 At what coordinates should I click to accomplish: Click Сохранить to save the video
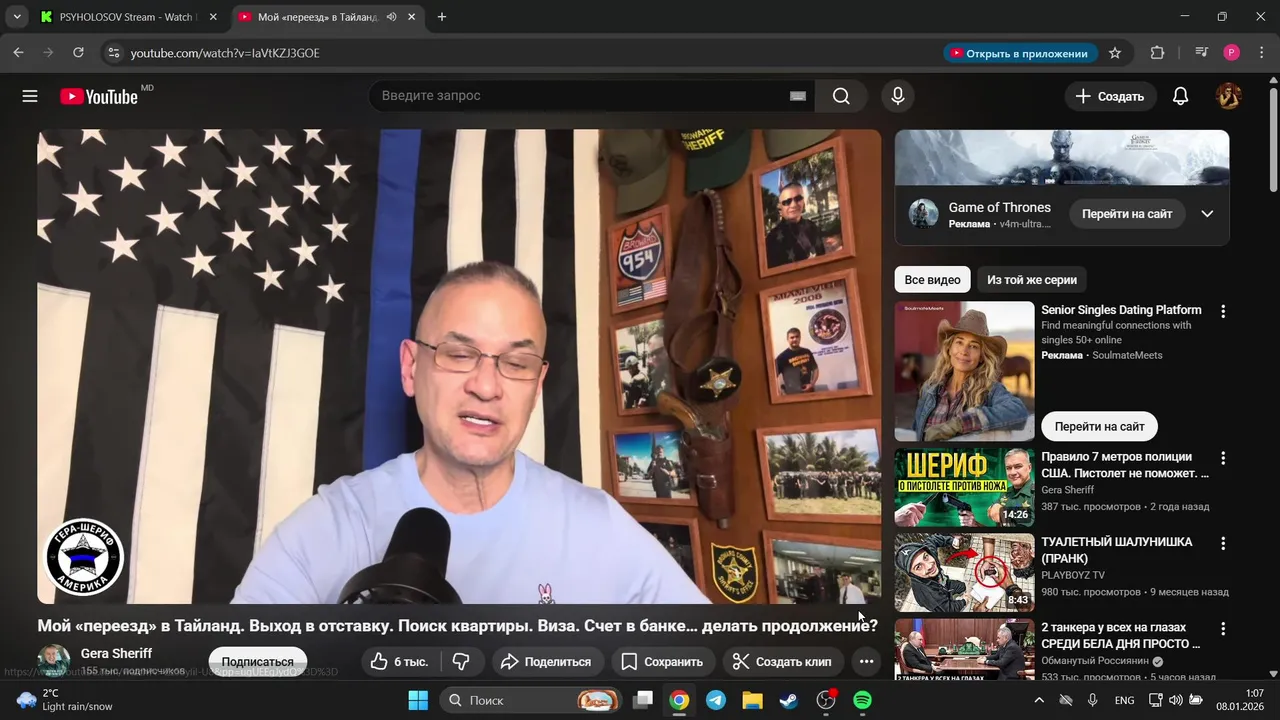coord(662,662)
